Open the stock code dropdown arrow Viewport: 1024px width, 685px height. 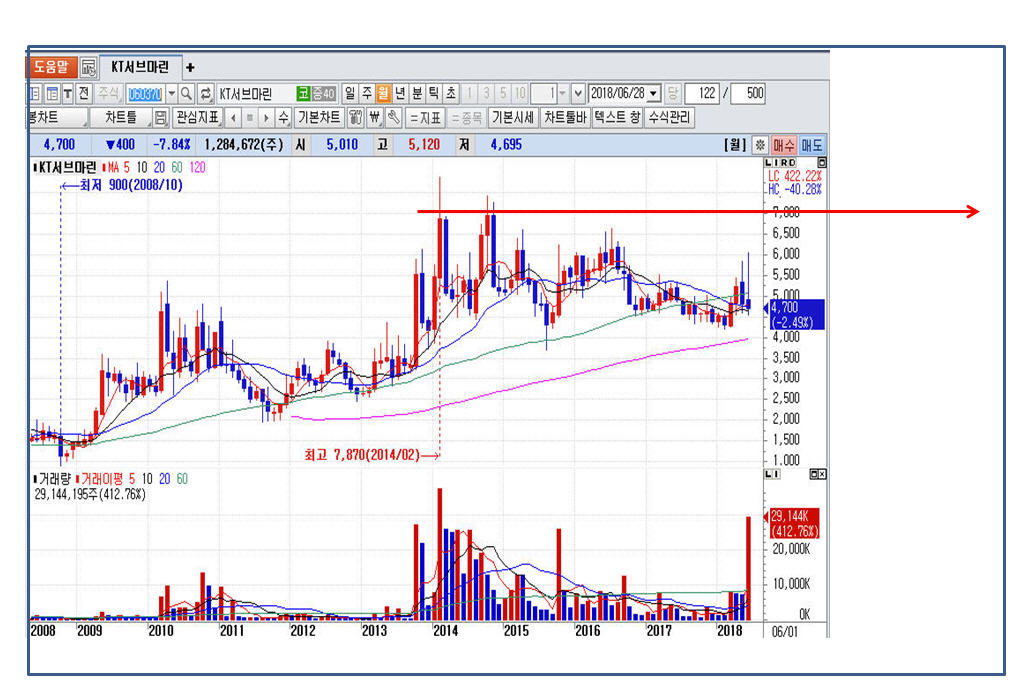pos(171,93)
